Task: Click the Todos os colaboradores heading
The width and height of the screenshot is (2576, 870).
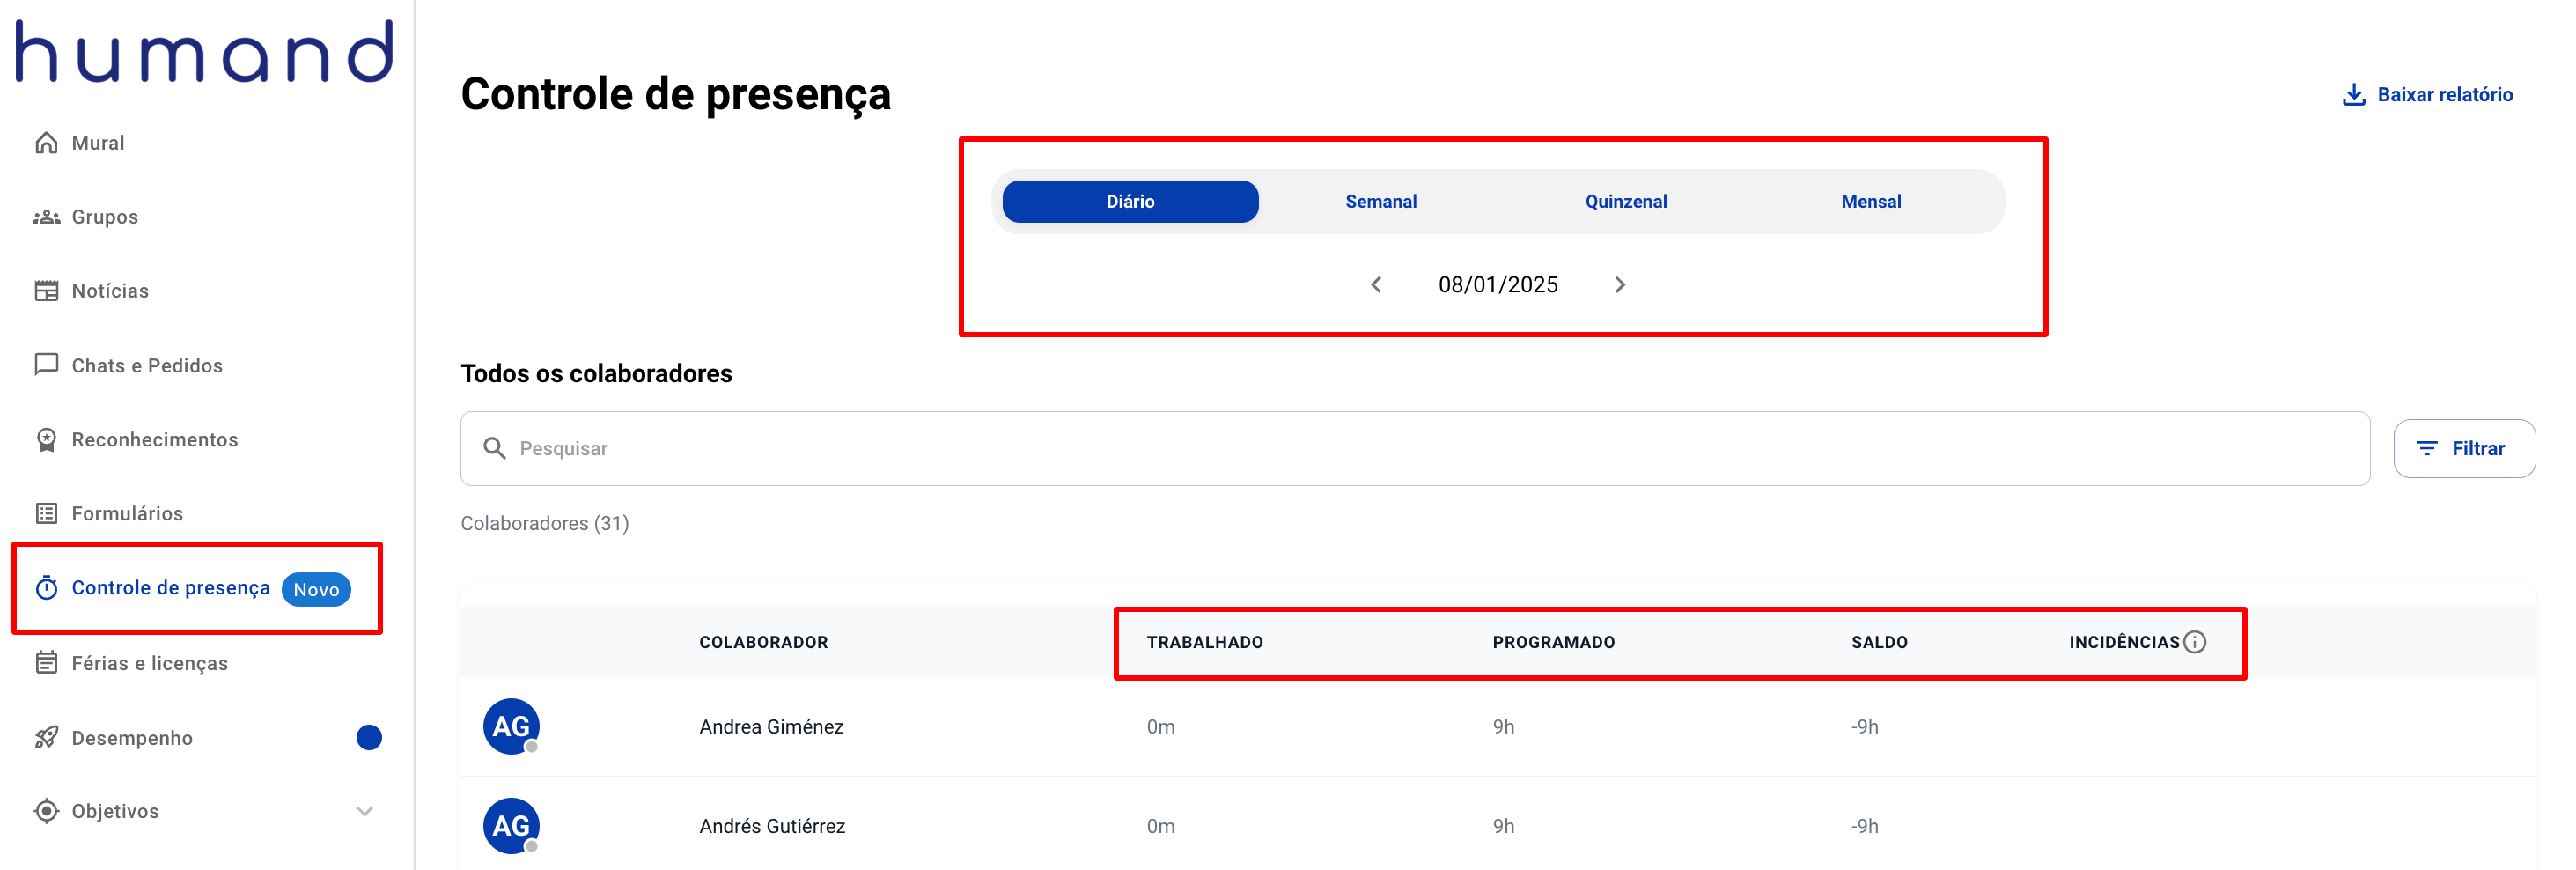Action: (596, 374)
